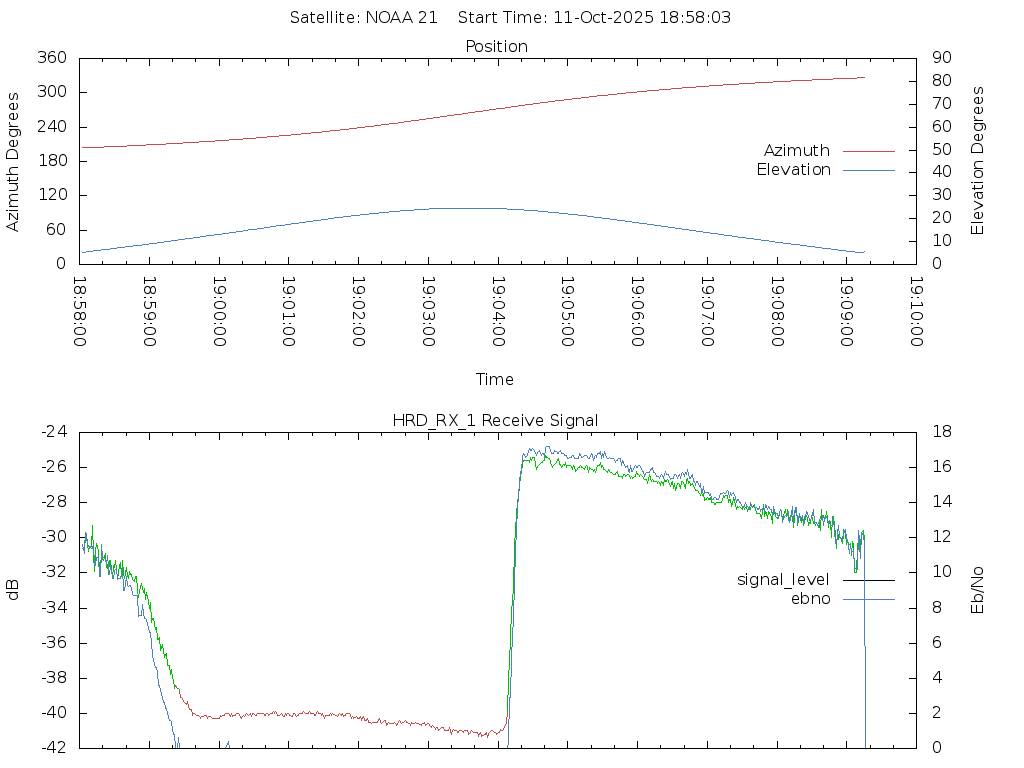
Task: Click the Eb/No axis label
Action: click(x=978, y=589)
